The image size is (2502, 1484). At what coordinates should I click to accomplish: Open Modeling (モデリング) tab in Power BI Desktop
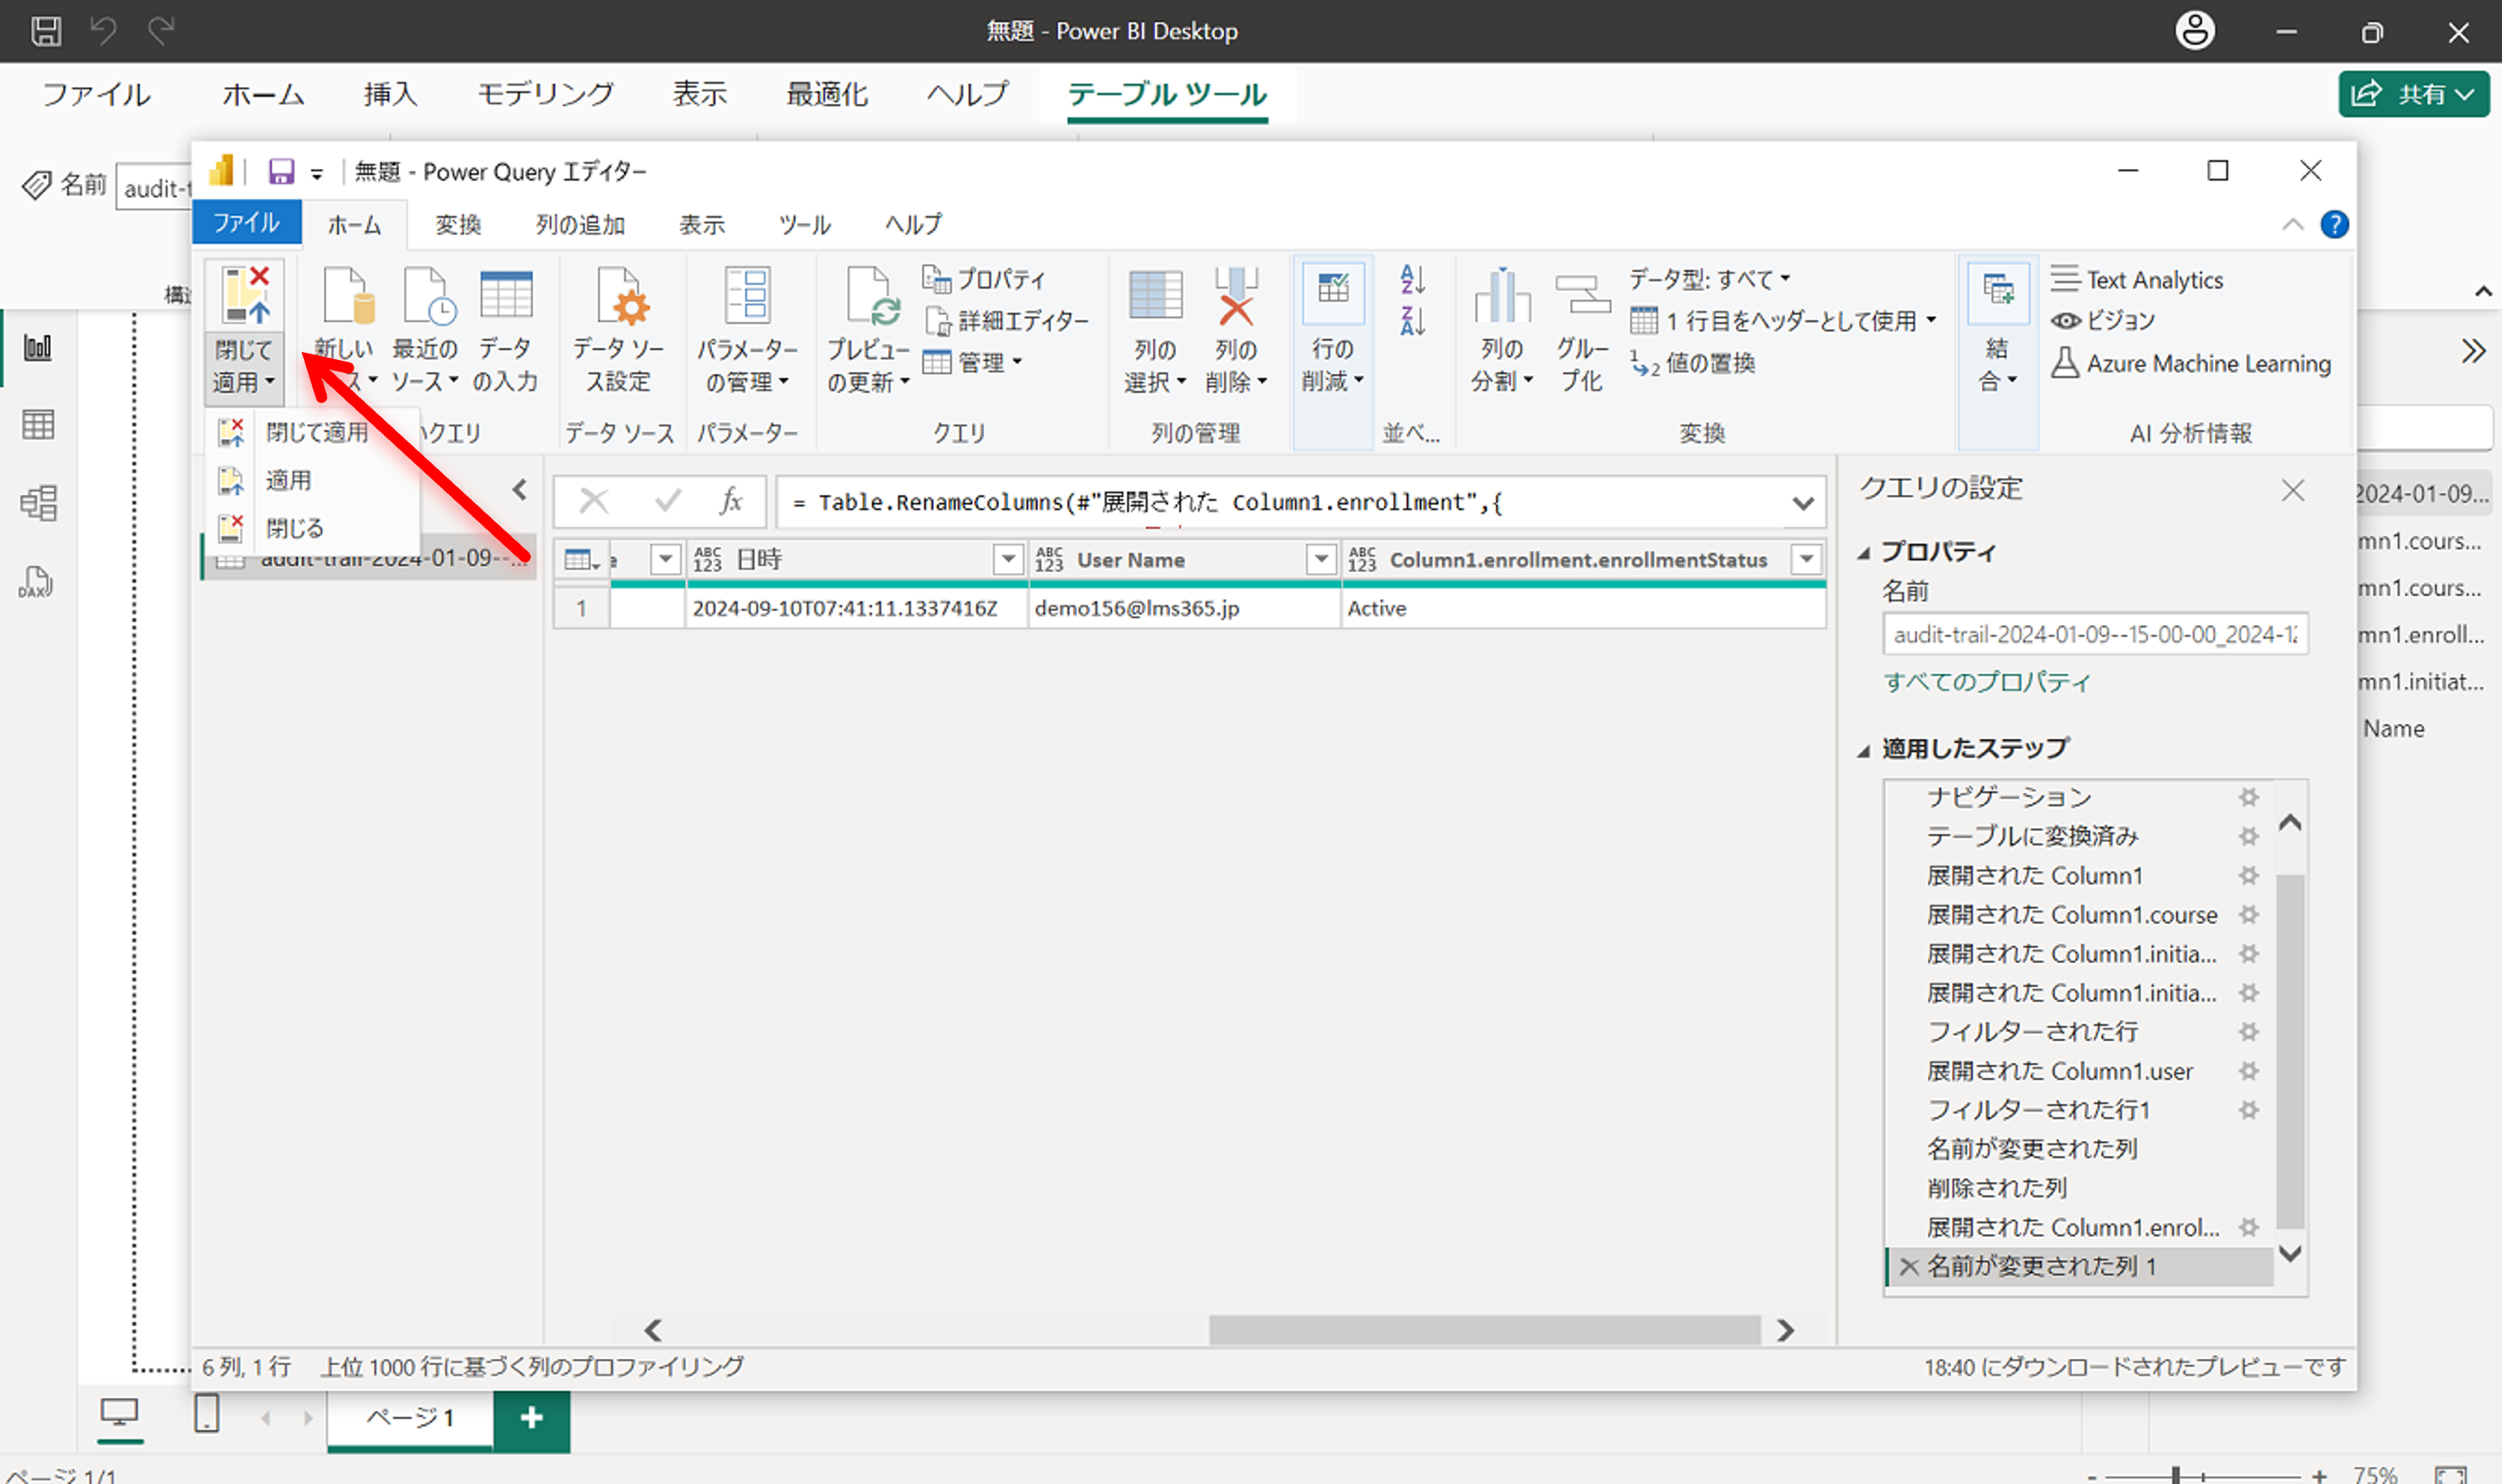tap(545, 94)
